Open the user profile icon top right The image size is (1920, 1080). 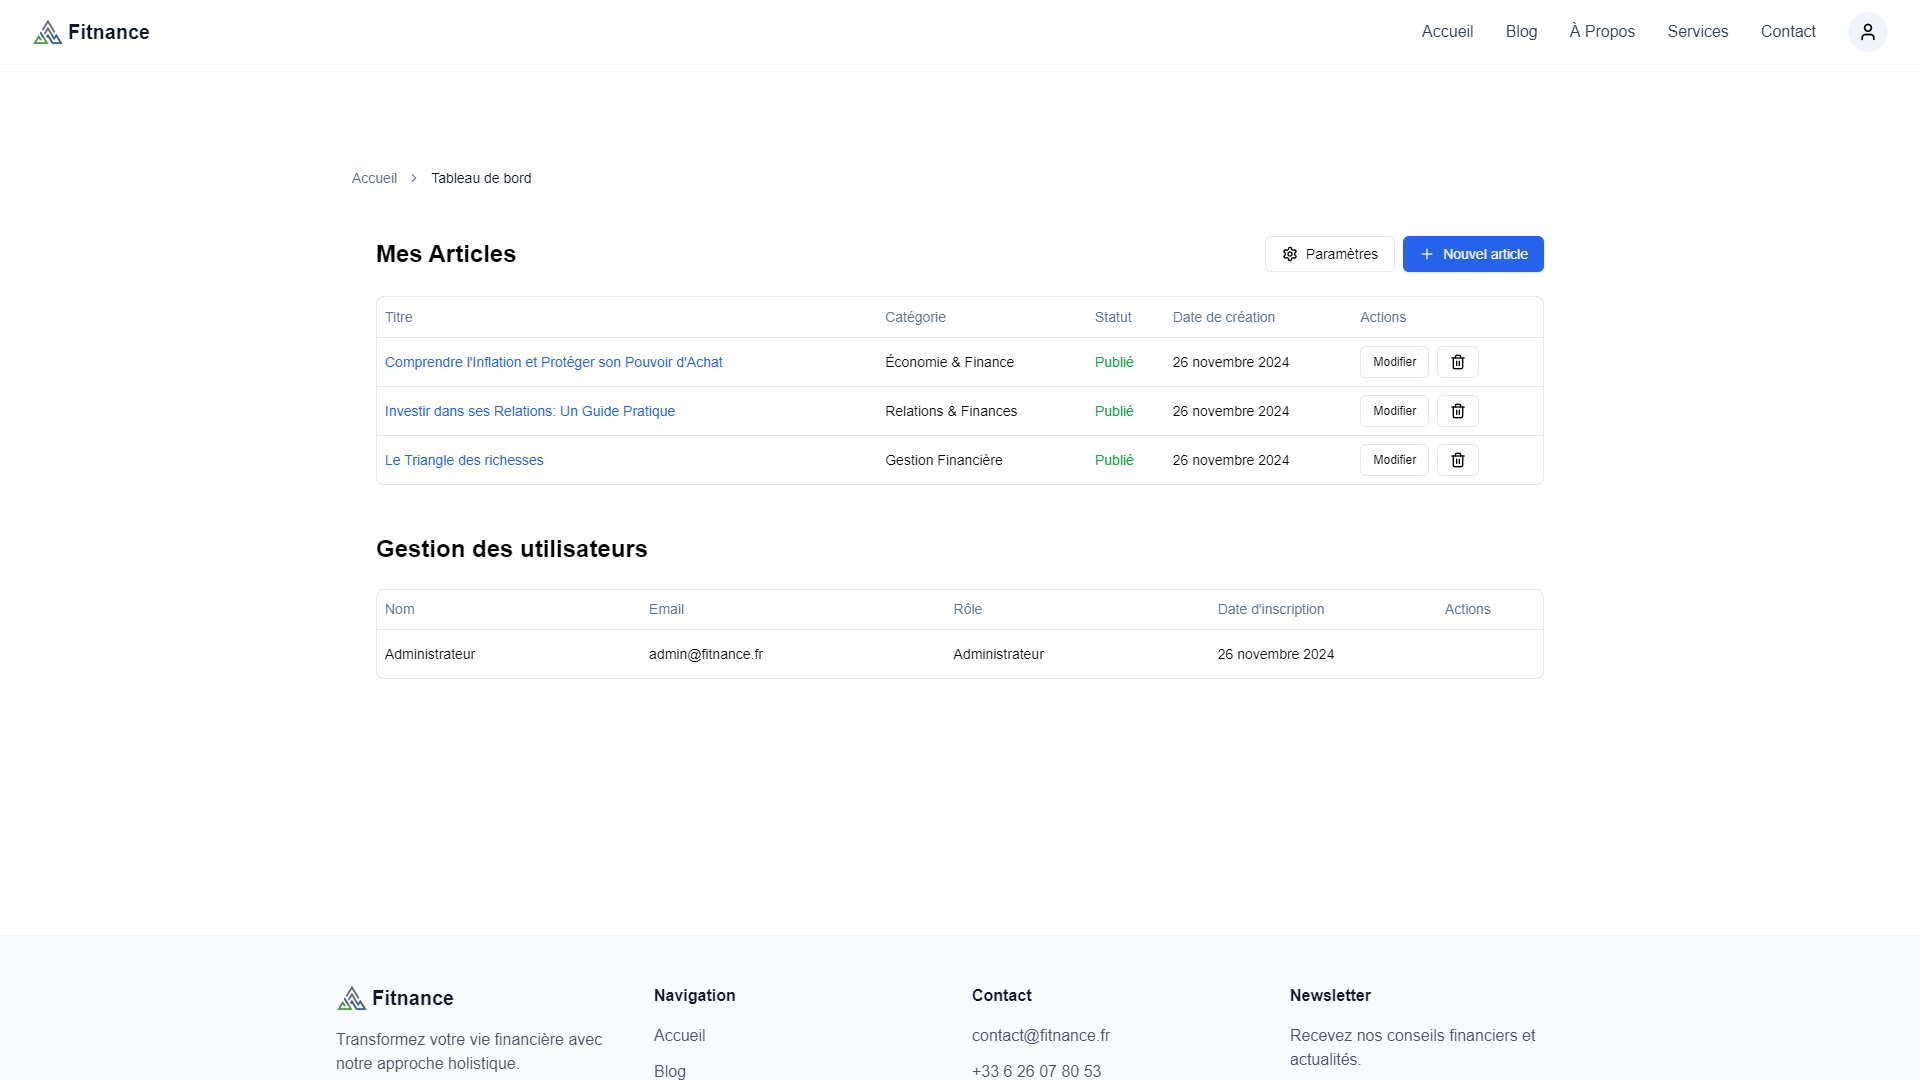1868,31
